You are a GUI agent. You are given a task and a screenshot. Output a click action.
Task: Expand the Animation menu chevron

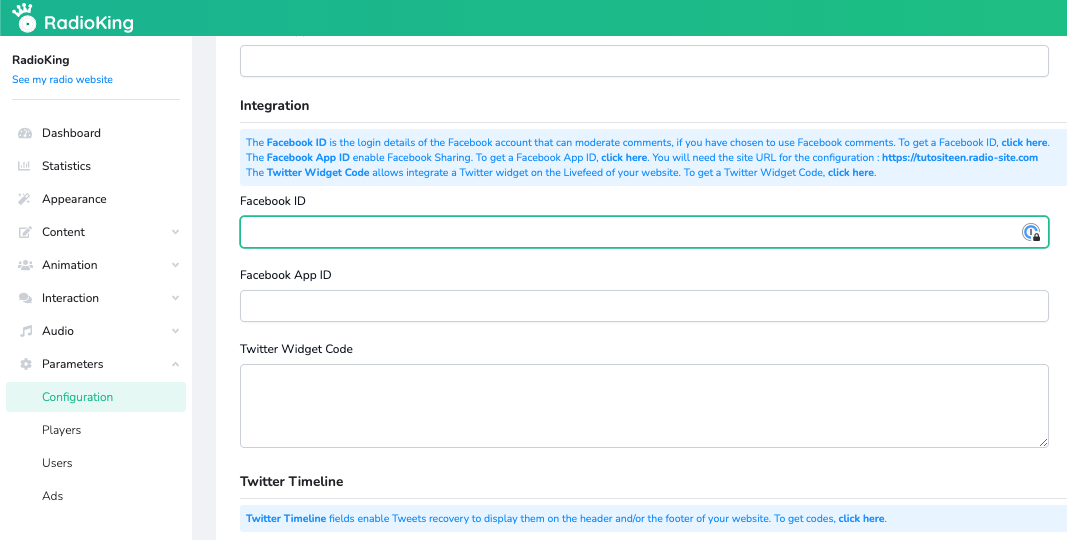(176, 265)
